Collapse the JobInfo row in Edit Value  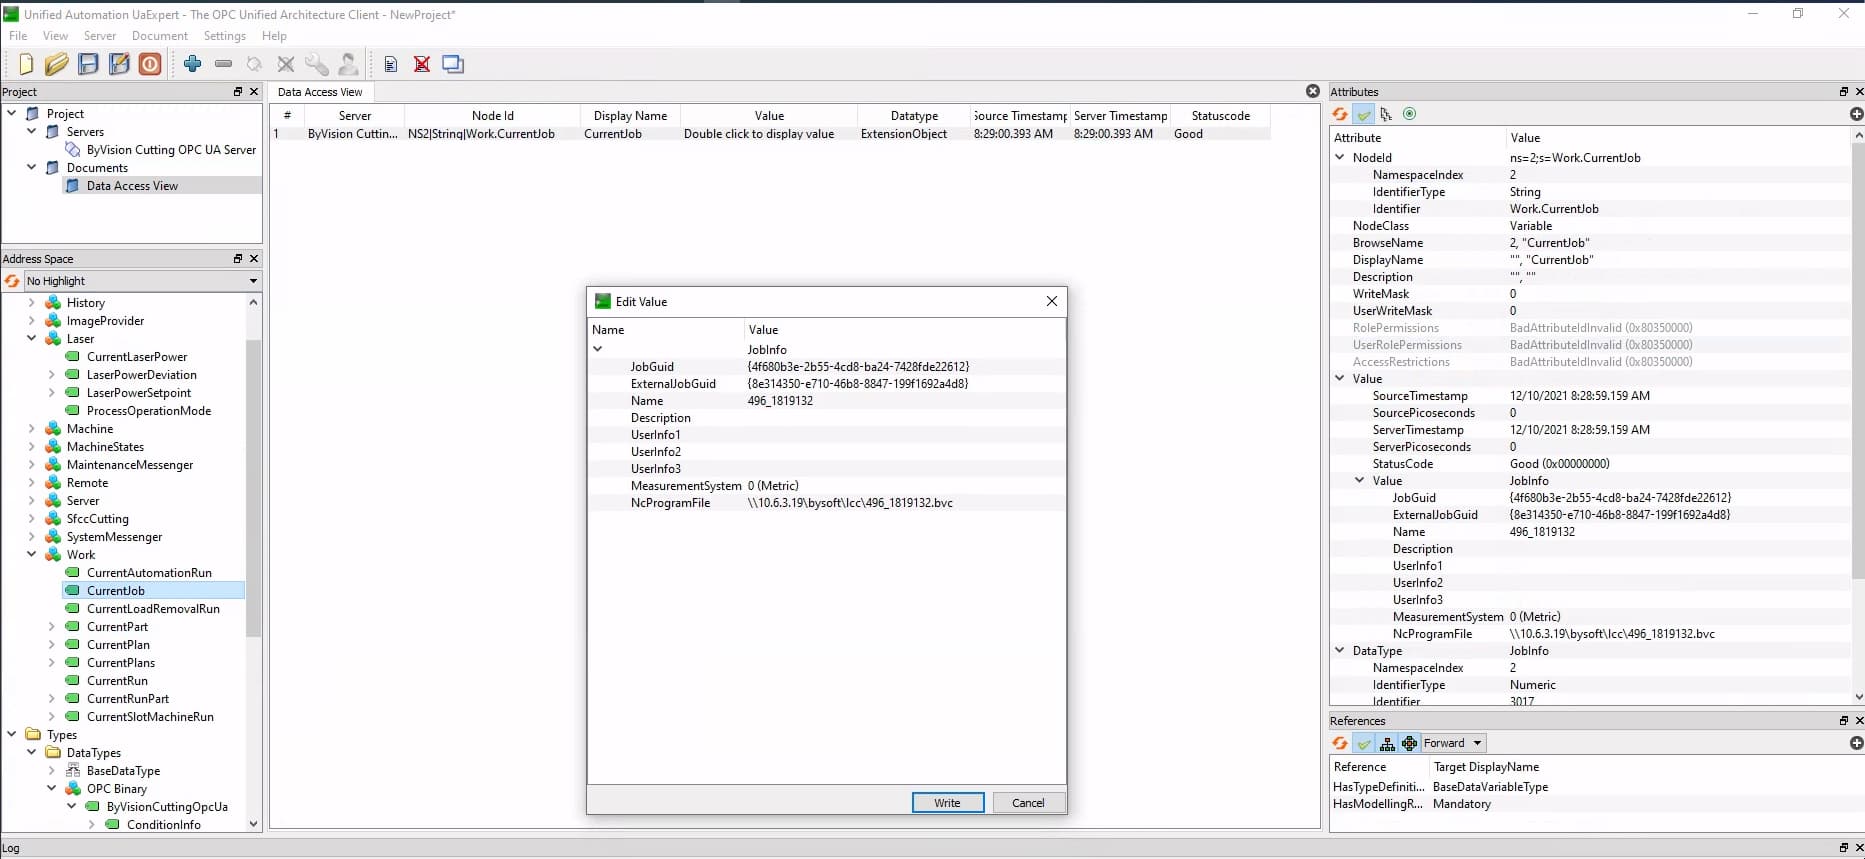598,349
